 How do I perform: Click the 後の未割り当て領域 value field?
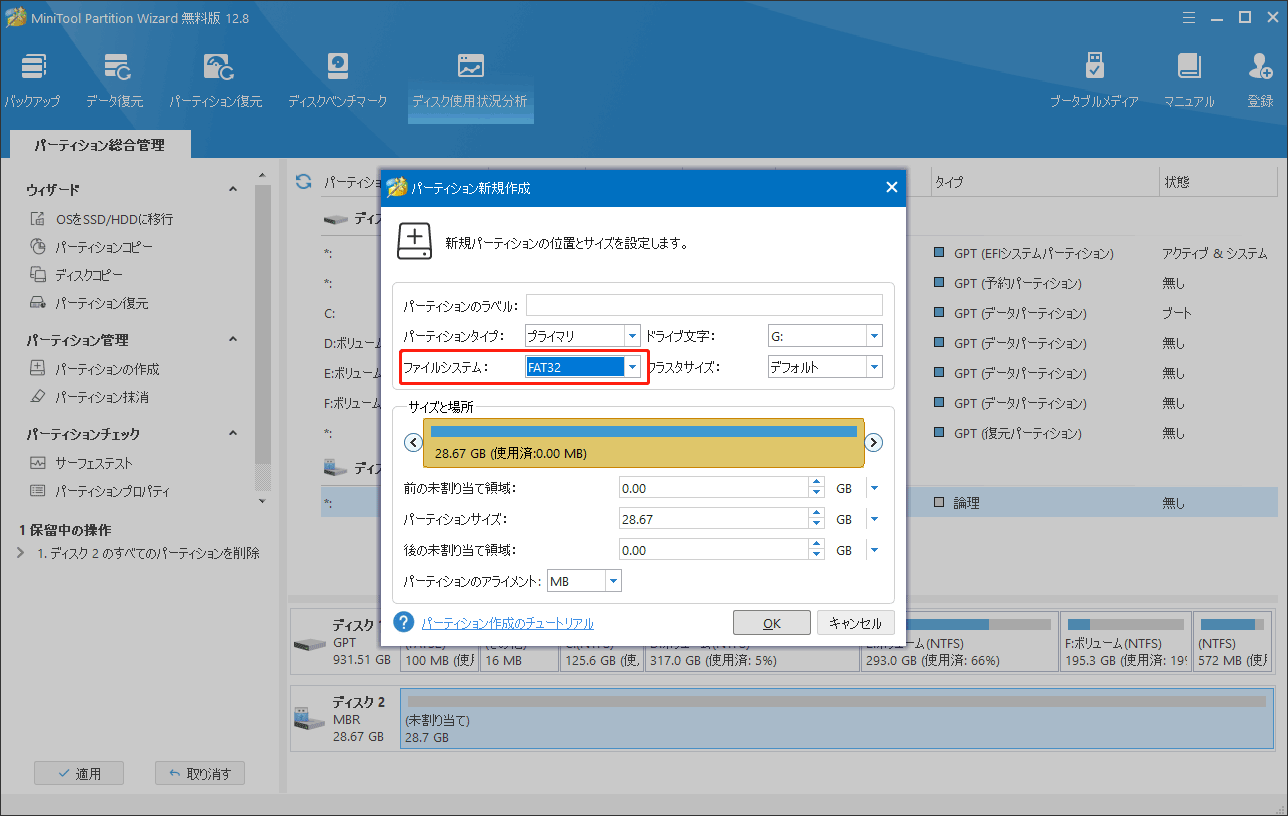pos(713,550)
